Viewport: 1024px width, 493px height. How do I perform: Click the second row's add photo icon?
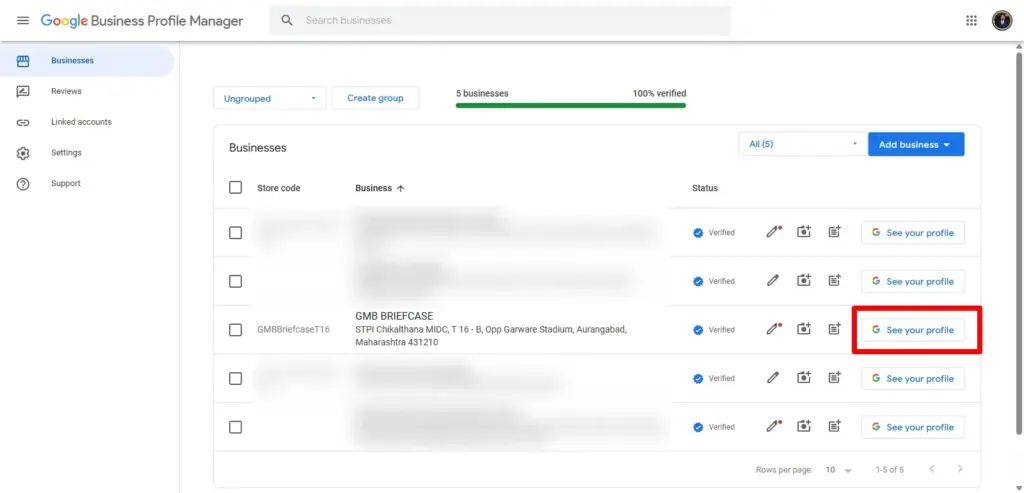(804, 281)
